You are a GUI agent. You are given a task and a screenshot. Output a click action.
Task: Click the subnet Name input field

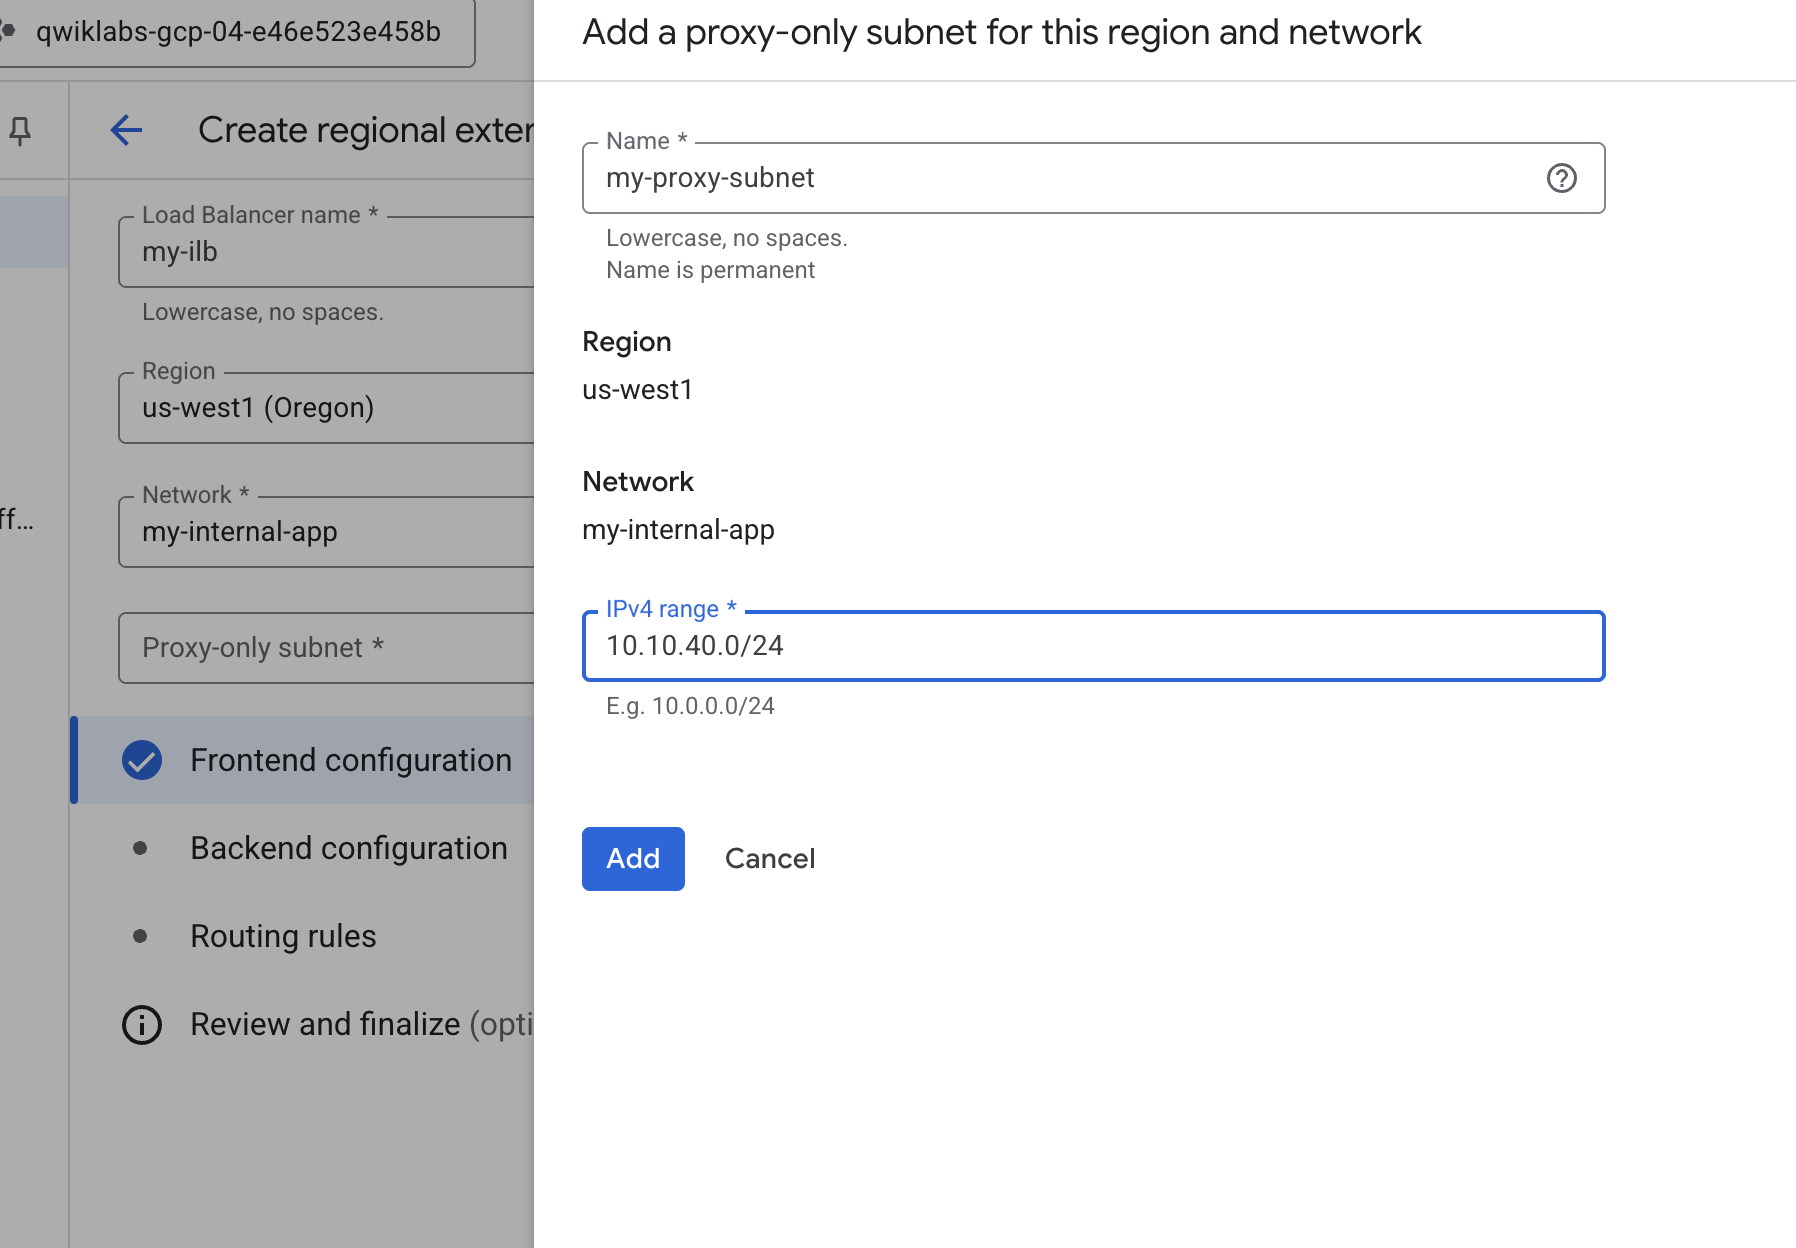1060,178
